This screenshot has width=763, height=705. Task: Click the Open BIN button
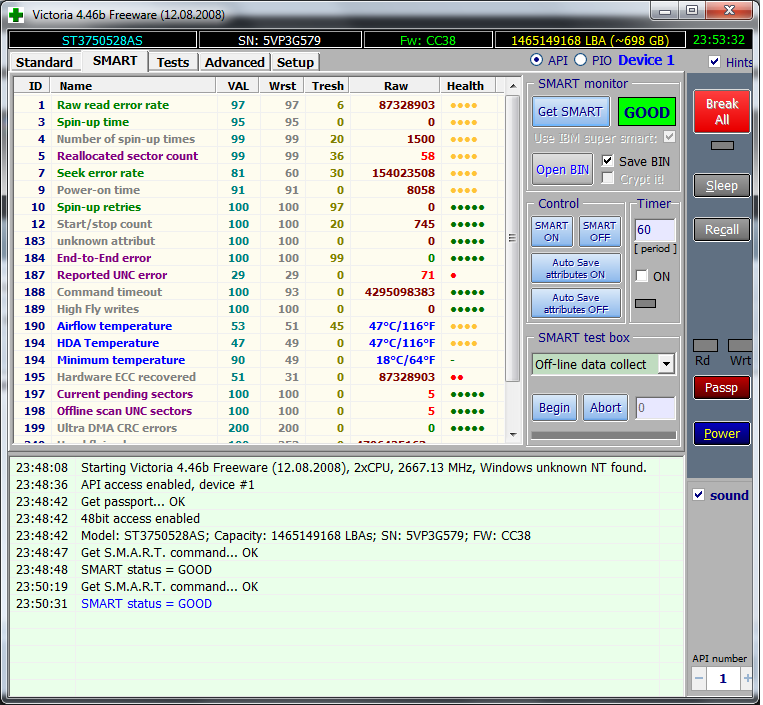[x=563, y=169]
